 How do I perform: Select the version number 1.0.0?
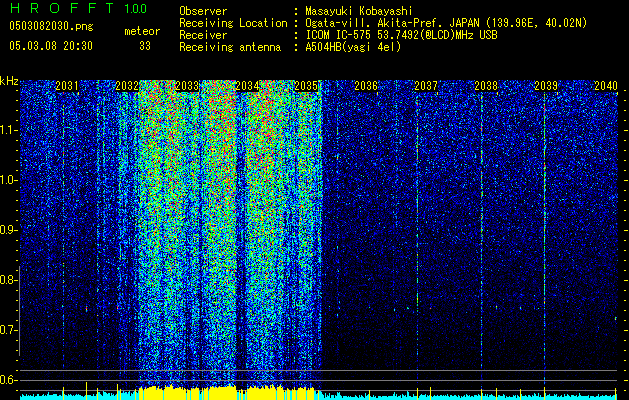[136, 8]
